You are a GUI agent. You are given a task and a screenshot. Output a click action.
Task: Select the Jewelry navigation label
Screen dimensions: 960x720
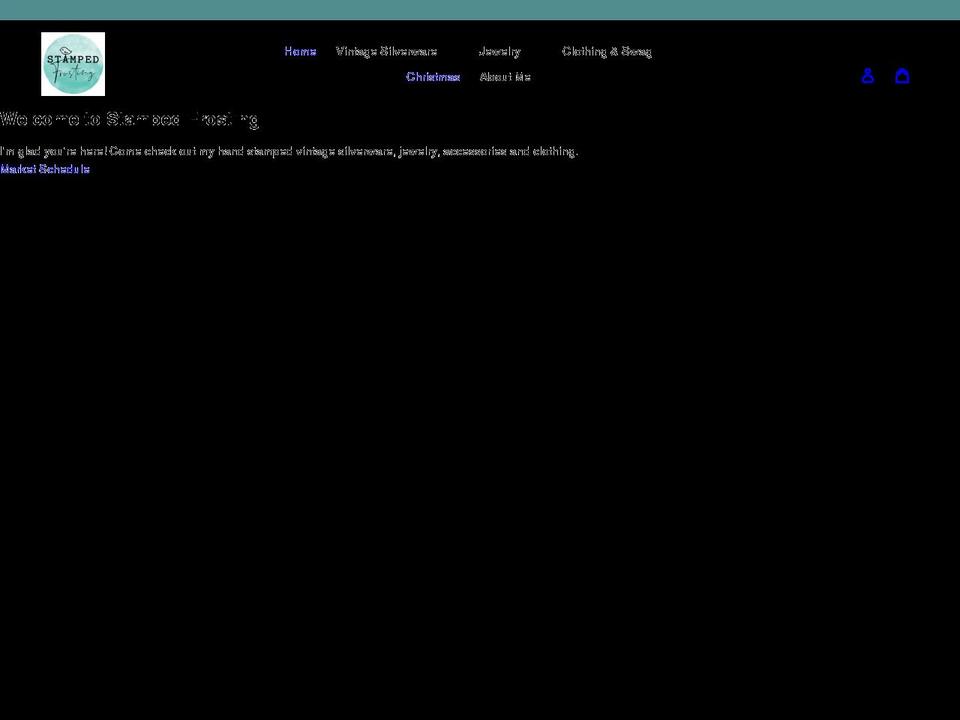coord(500,51)
